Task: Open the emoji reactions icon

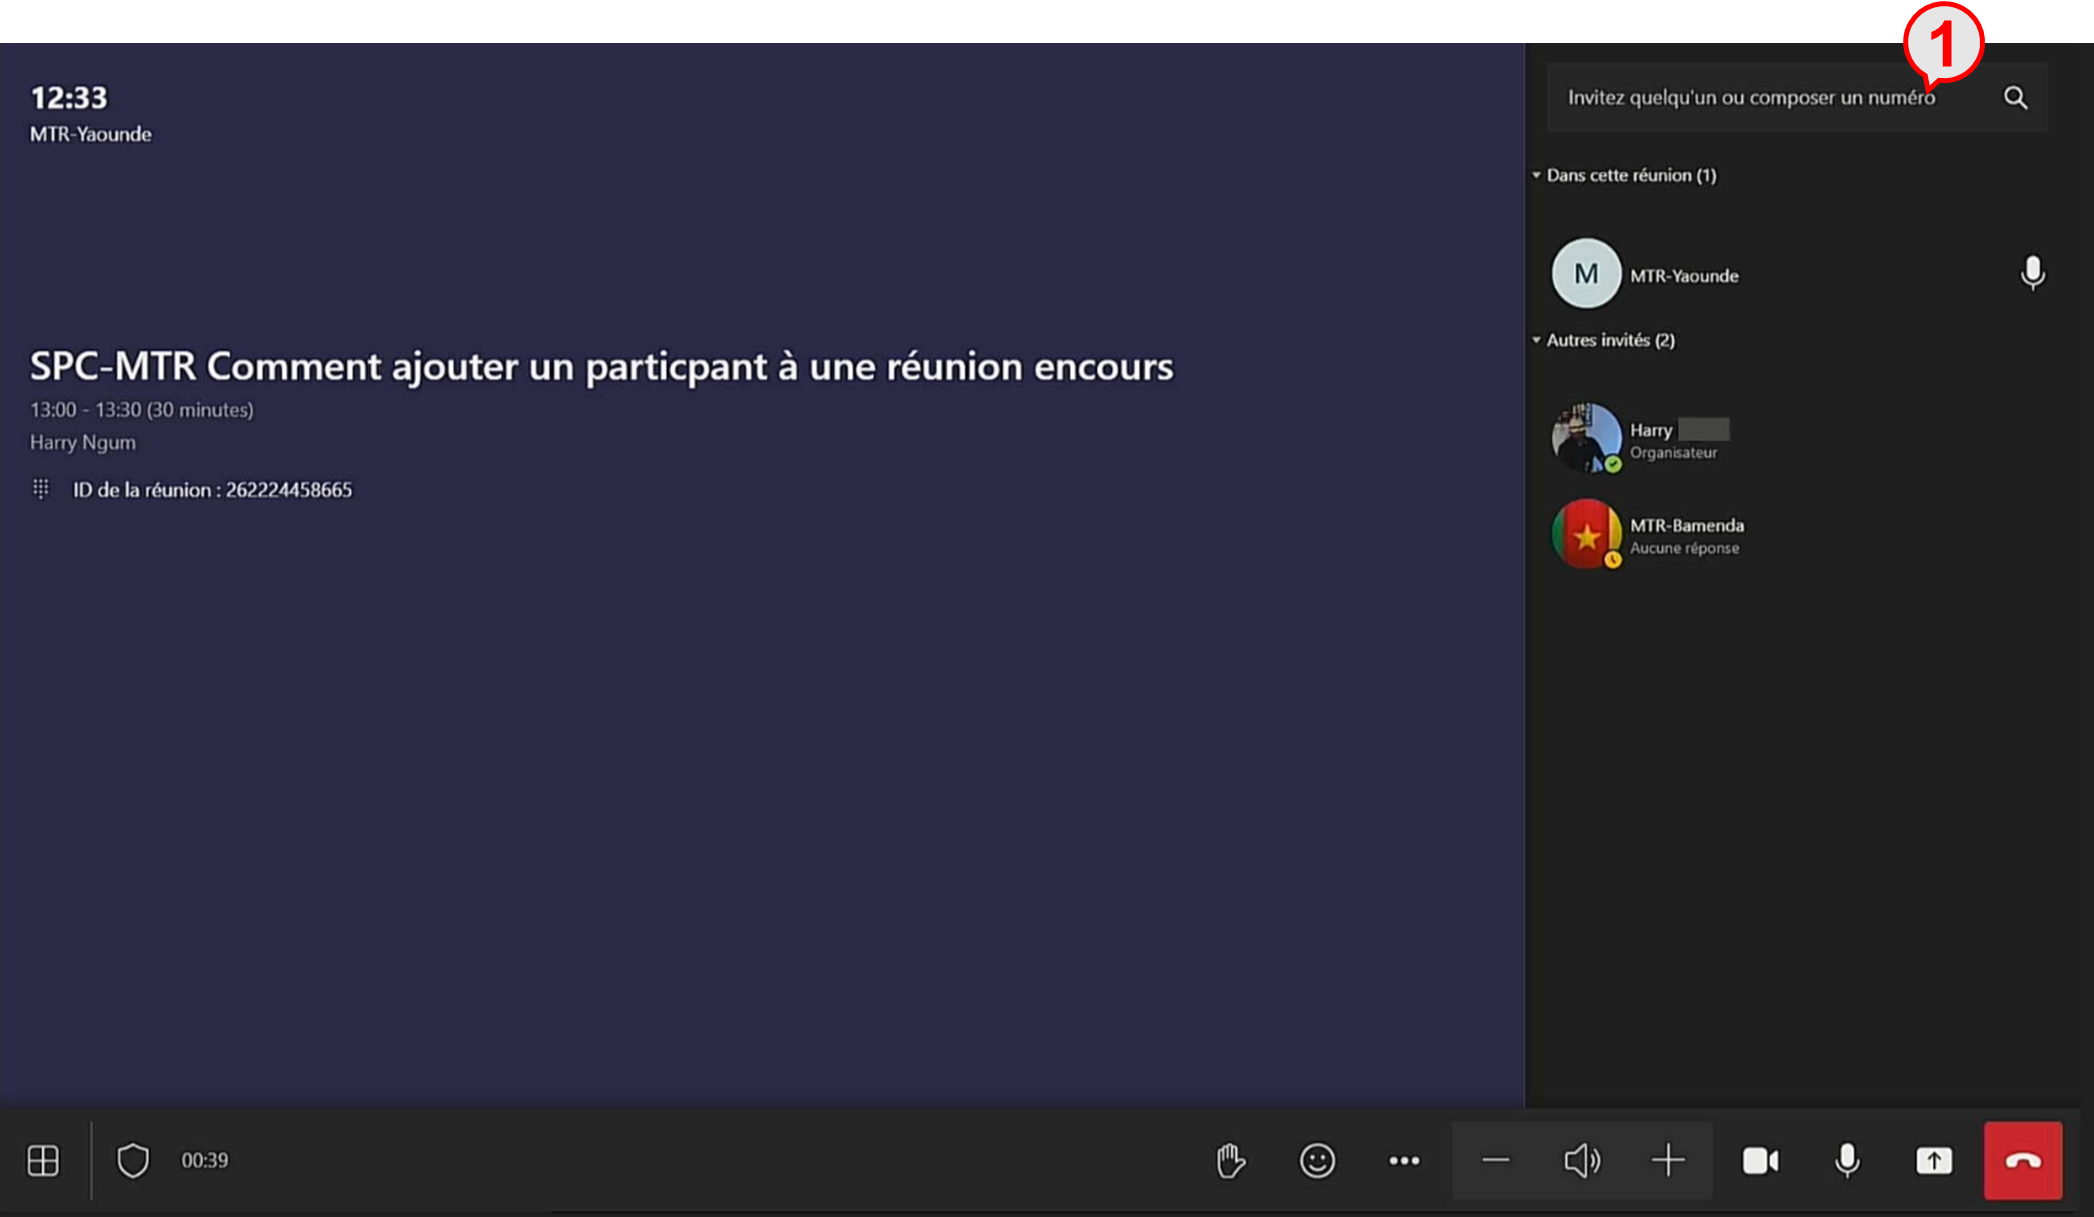Action: point(1317,1160)
